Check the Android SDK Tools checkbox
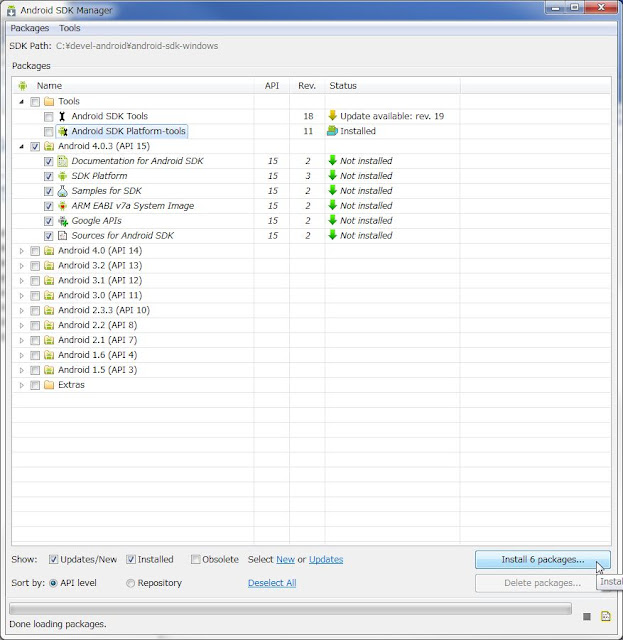 [x=49, y=117]
